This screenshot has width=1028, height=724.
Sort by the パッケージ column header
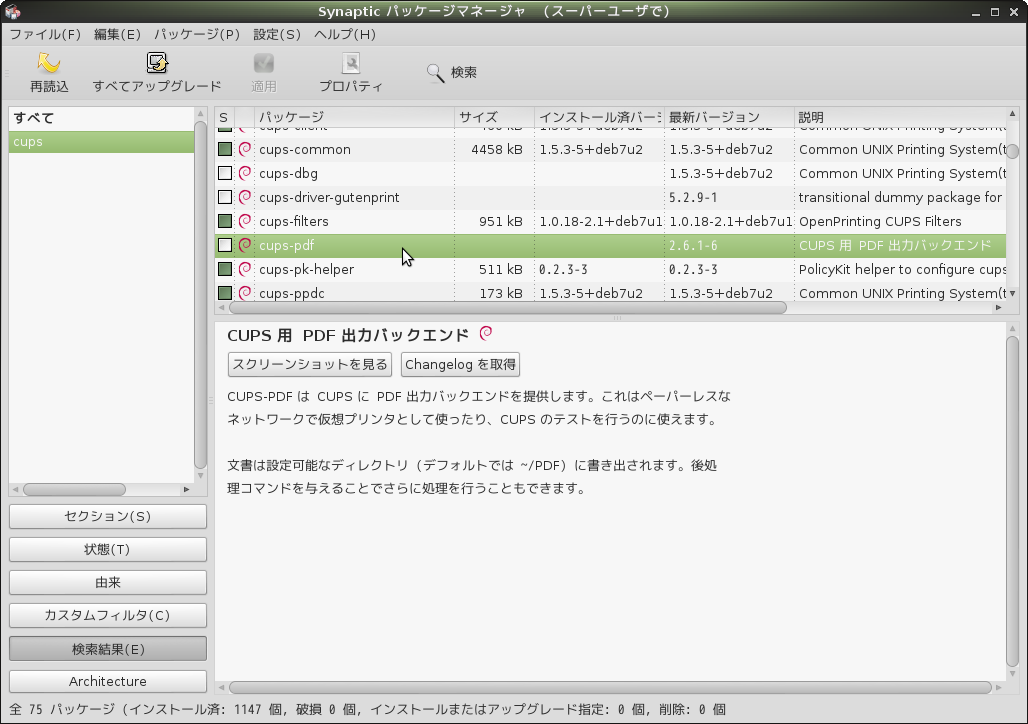354,117
